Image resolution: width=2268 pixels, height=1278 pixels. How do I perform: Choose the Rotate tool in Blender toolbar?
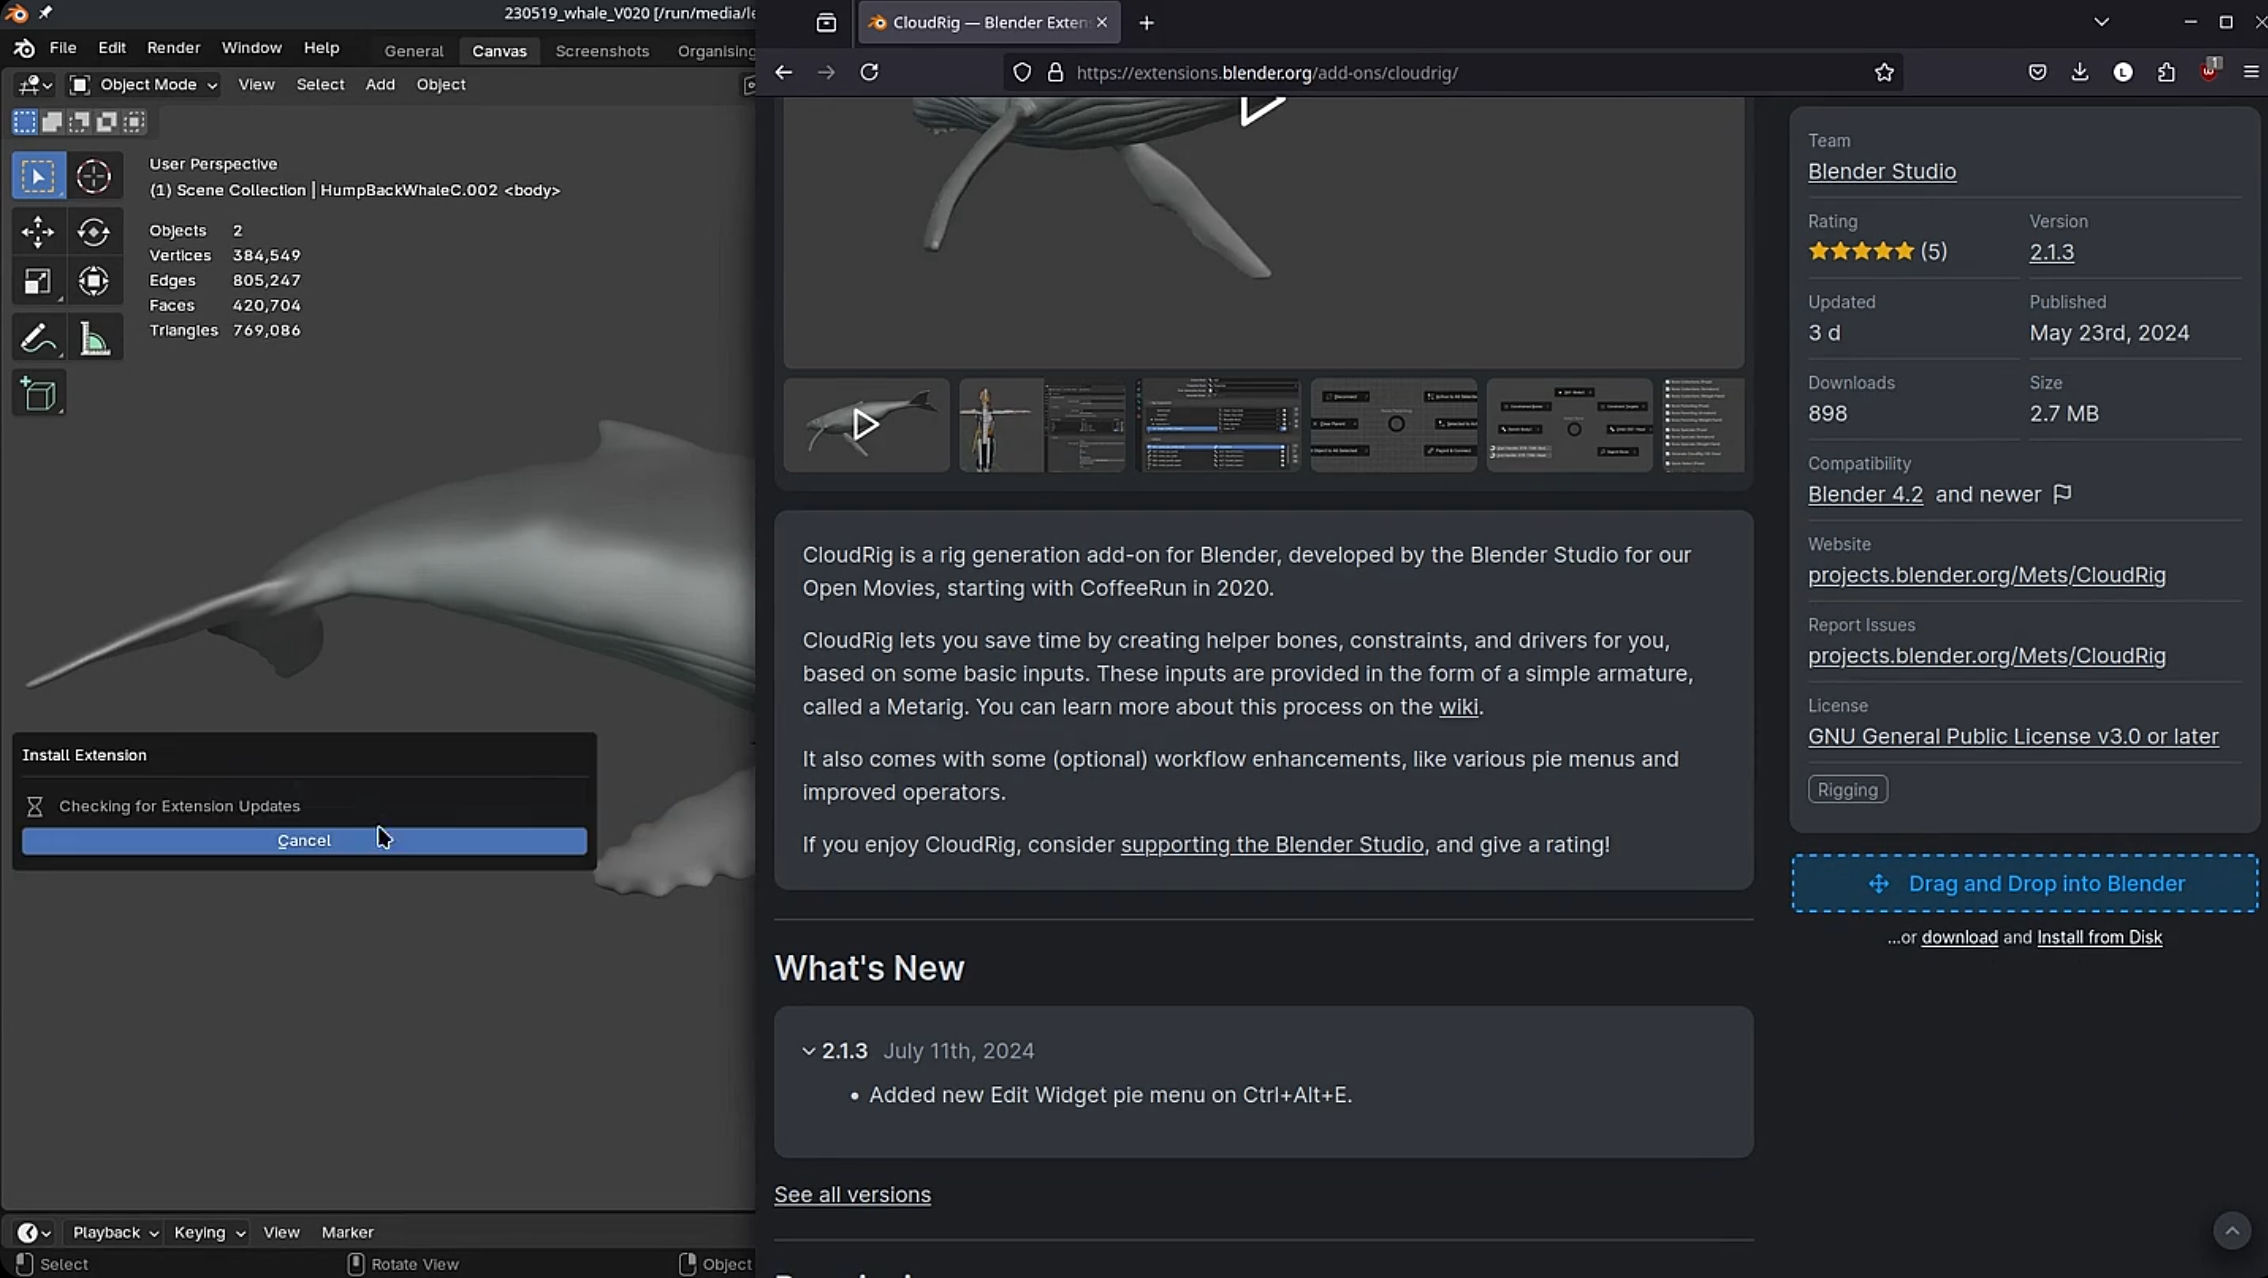94,232
